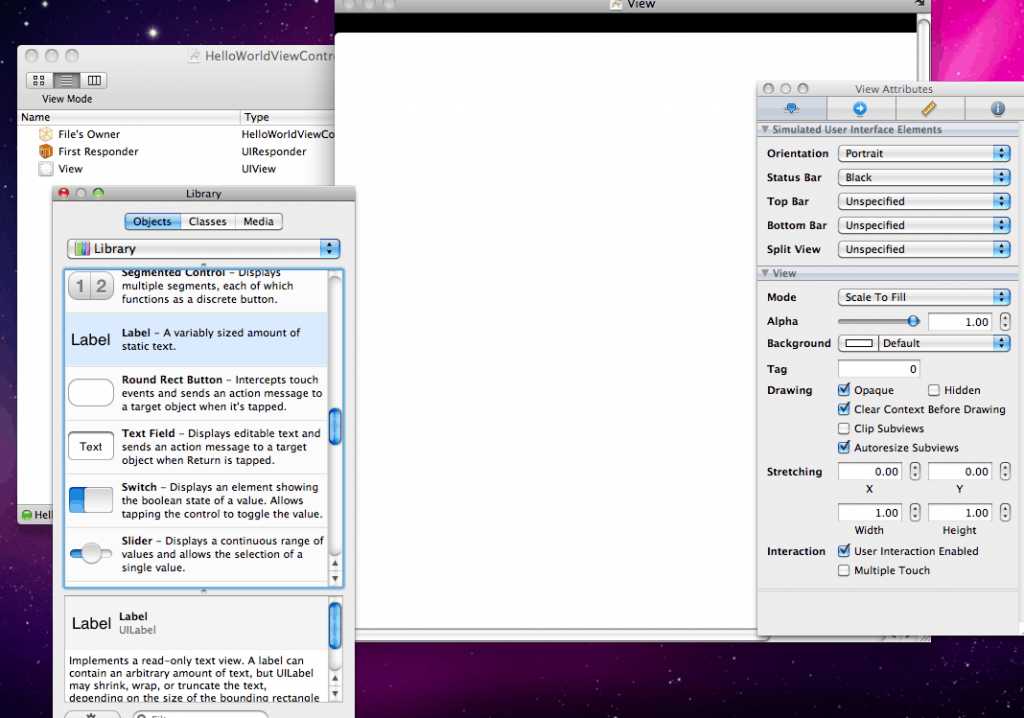Click the Stretching Width value field
The height and width of the screenshot is (718, 1024).
pyautogui.click(x=870, y=513)
